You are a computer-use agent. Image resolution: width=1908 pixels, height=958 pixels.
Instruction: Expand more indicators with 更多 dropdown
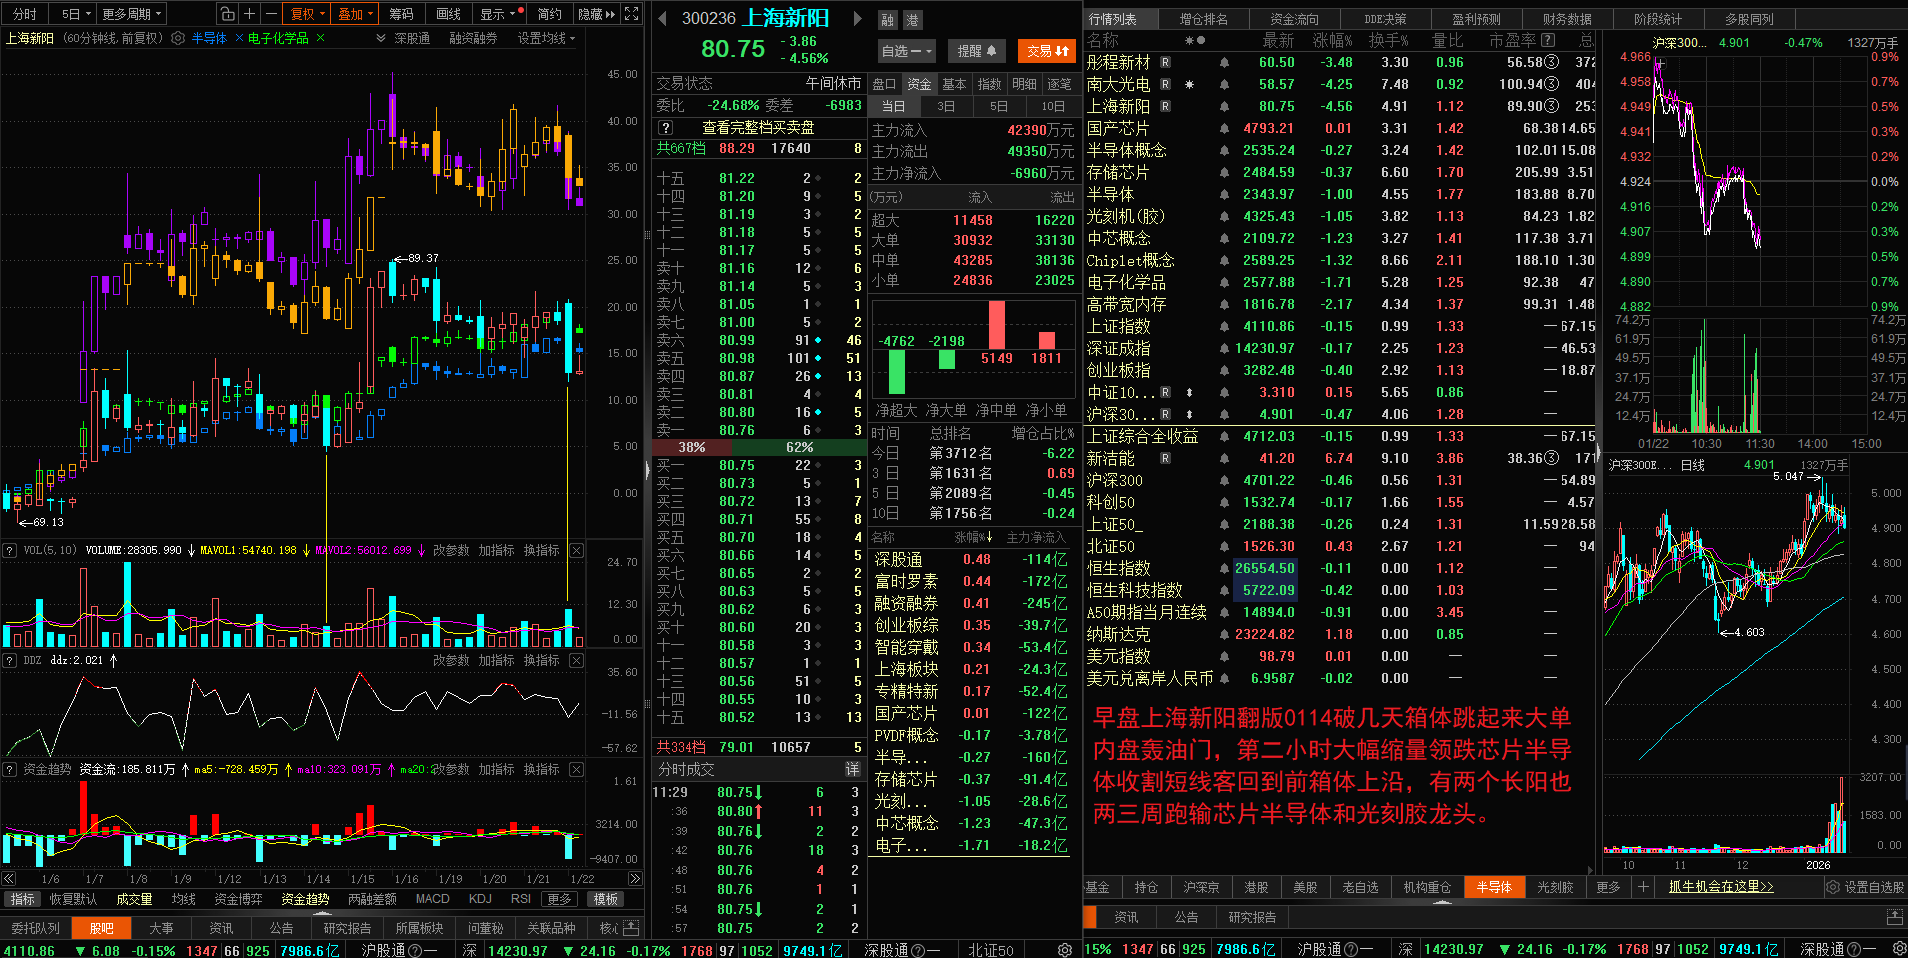tap(559, 899)
